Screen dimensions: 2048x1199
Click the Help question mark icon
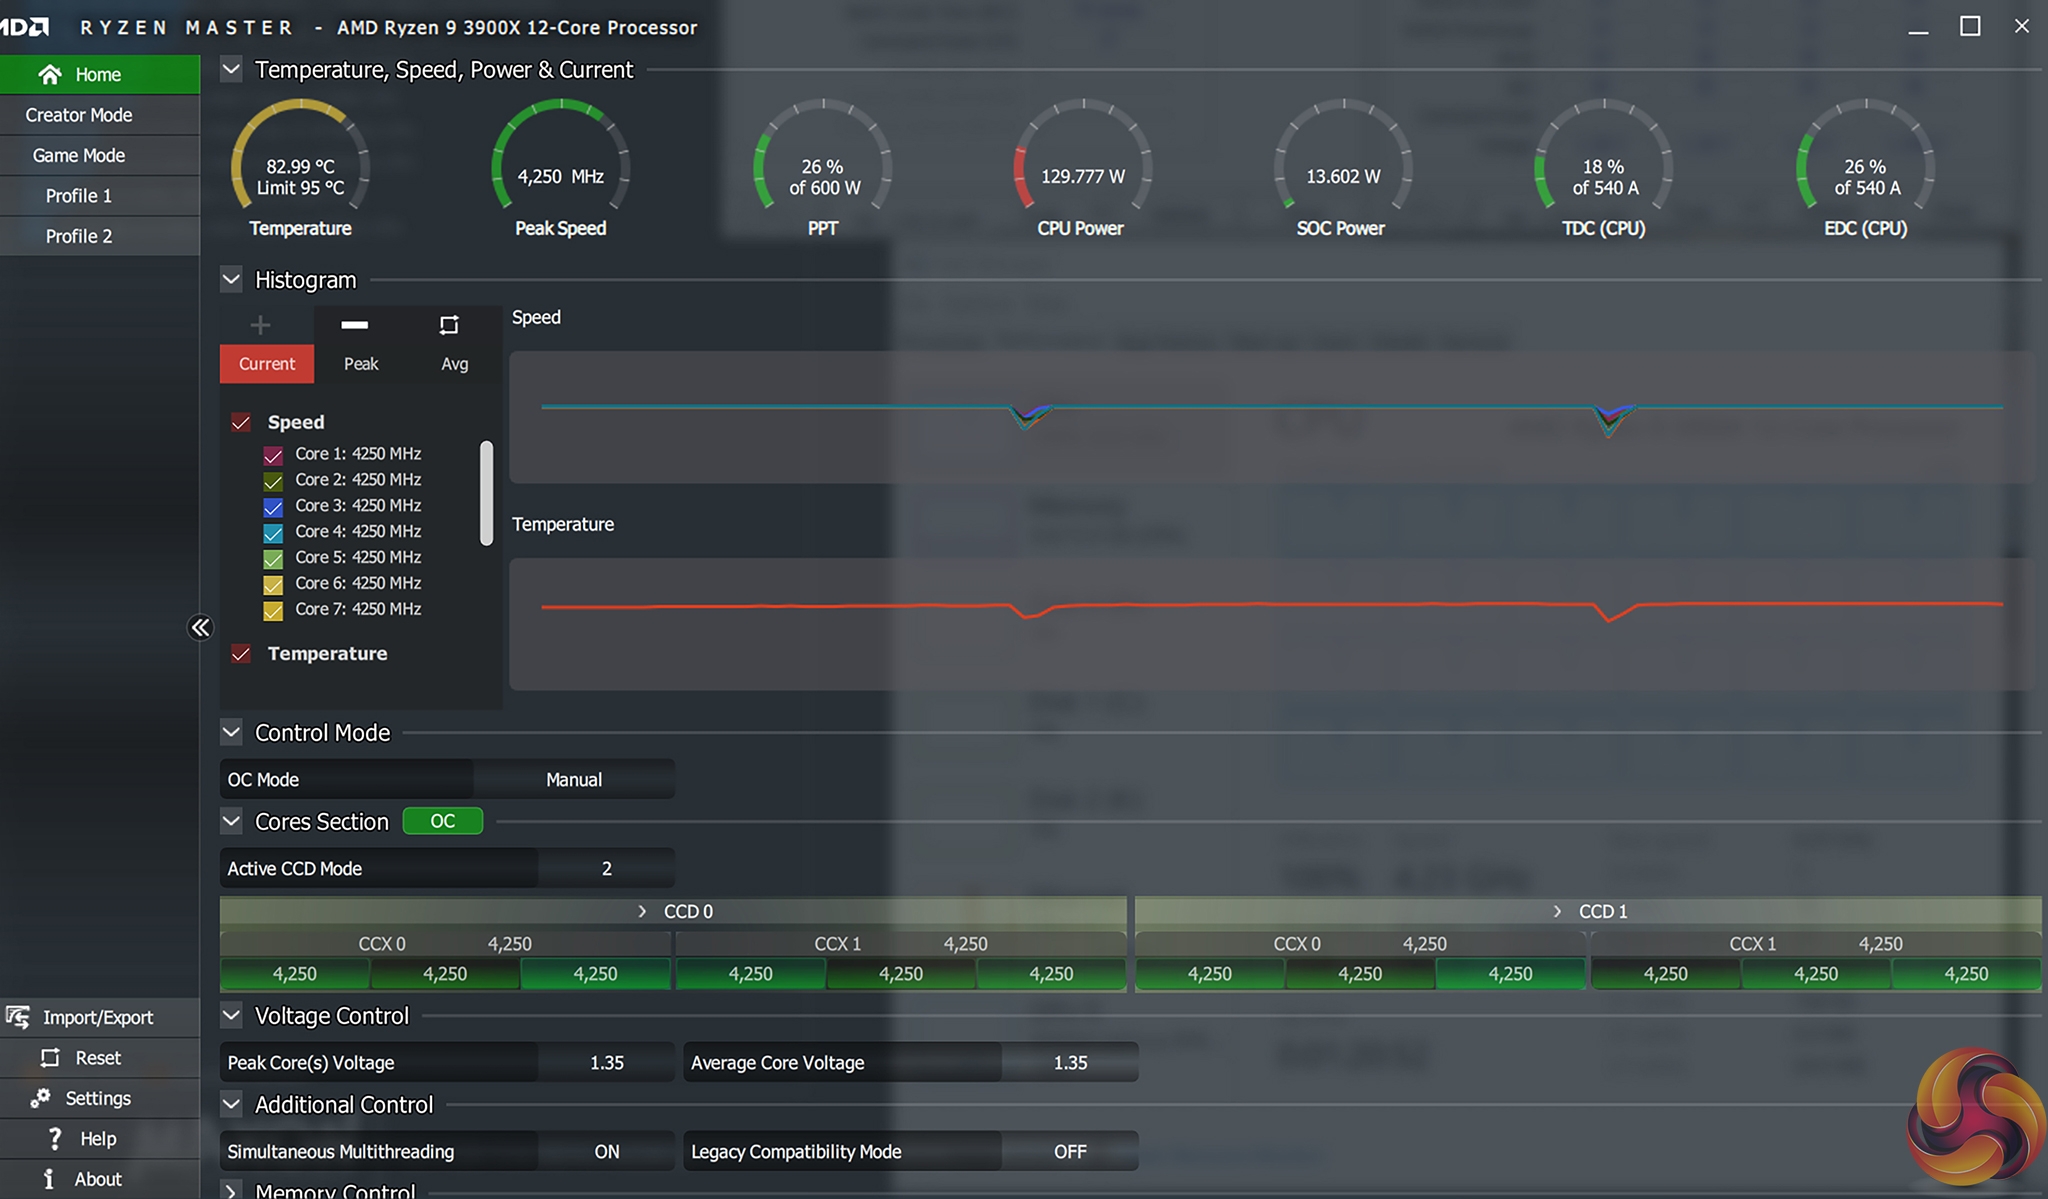click(55, 1139)
